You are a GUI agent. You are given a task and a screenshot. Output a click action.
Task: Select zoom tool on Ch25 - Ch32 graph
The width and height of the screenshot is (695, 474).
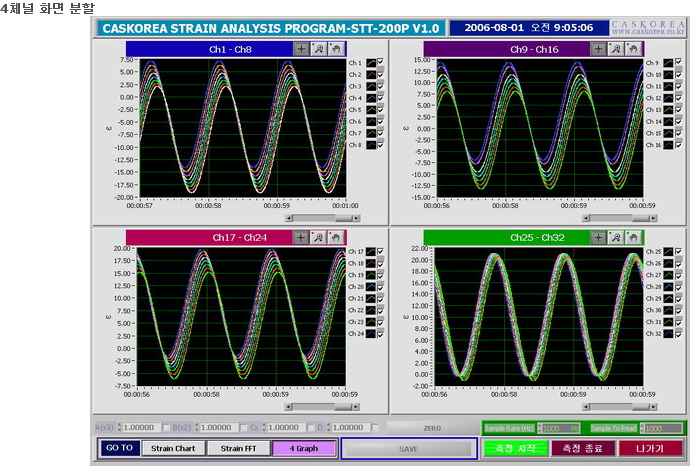[616, 238]
